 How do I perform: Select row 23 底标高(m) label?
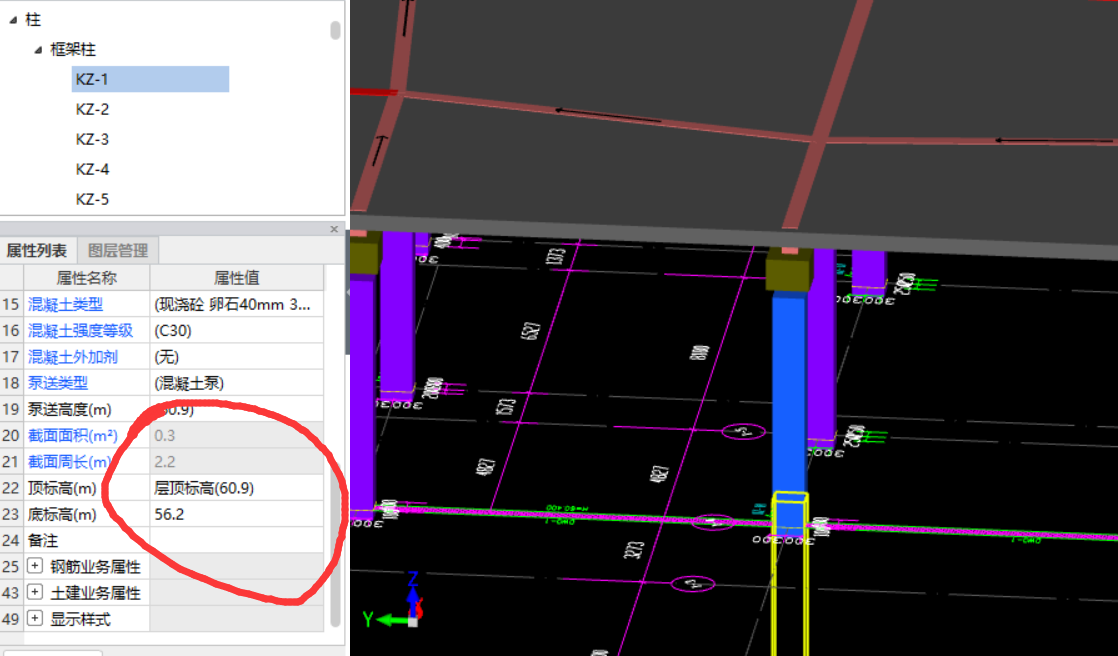(61, 514)
